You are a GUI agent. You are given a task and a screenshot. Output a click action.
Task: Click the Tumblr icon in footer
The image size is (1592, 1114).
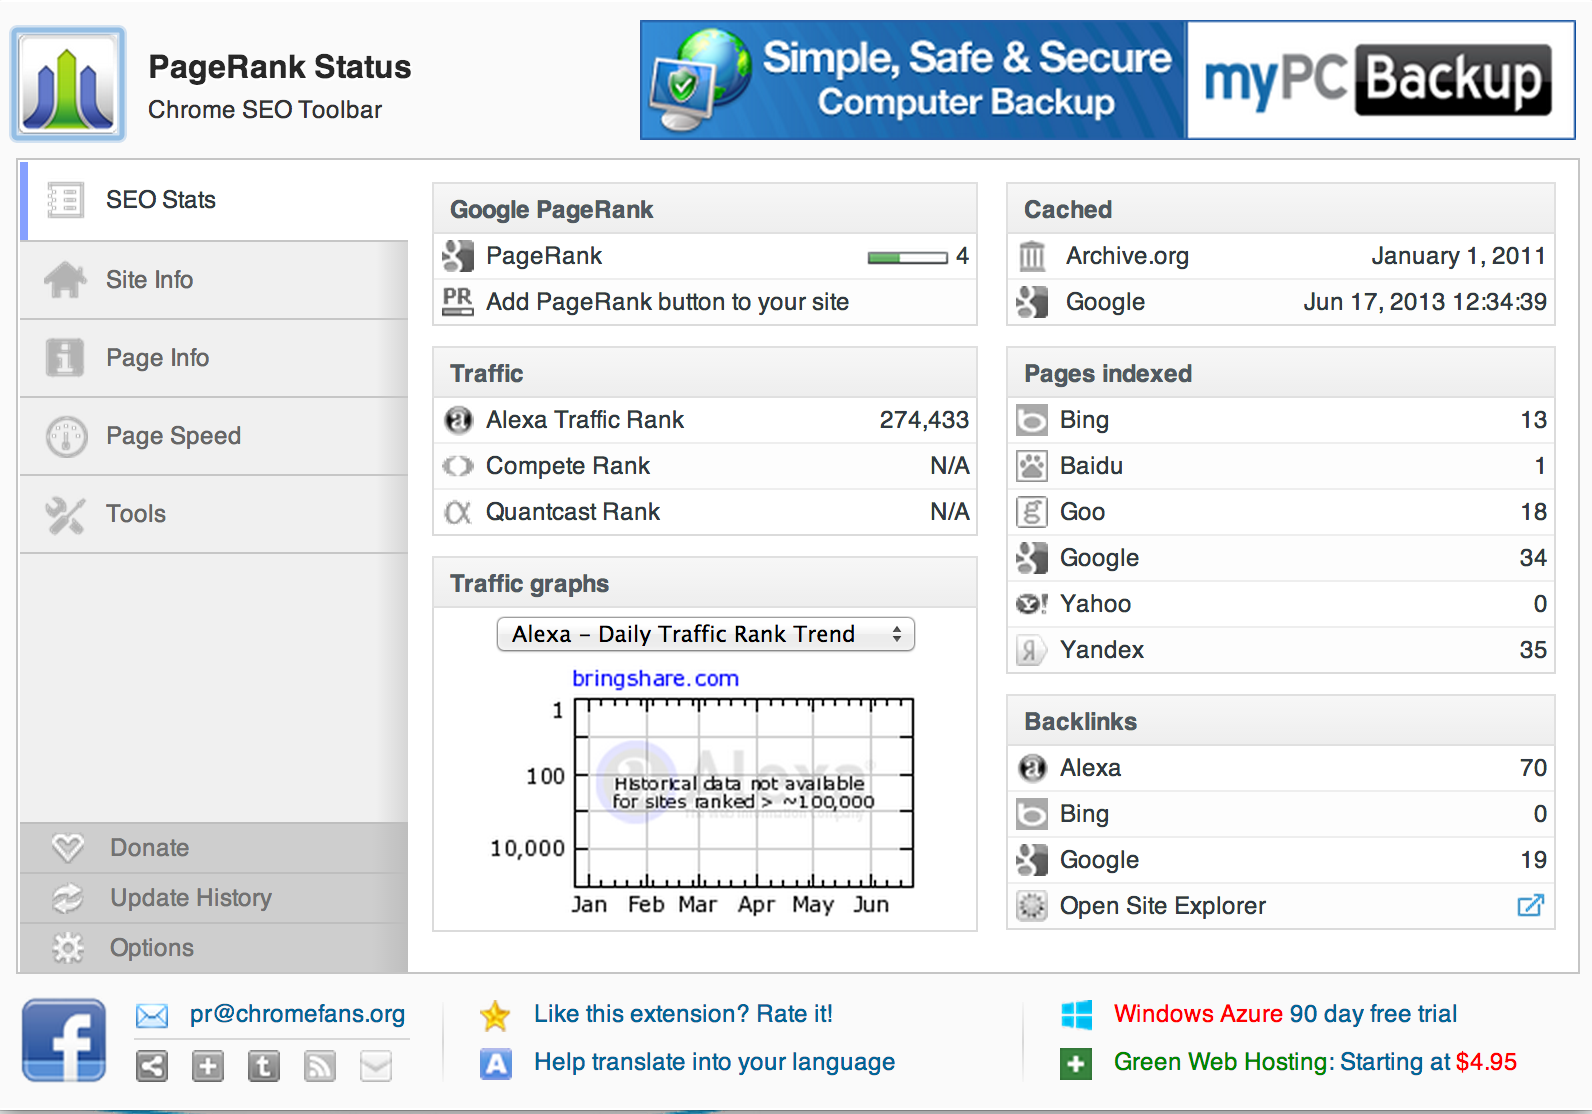pos(264,1066)
